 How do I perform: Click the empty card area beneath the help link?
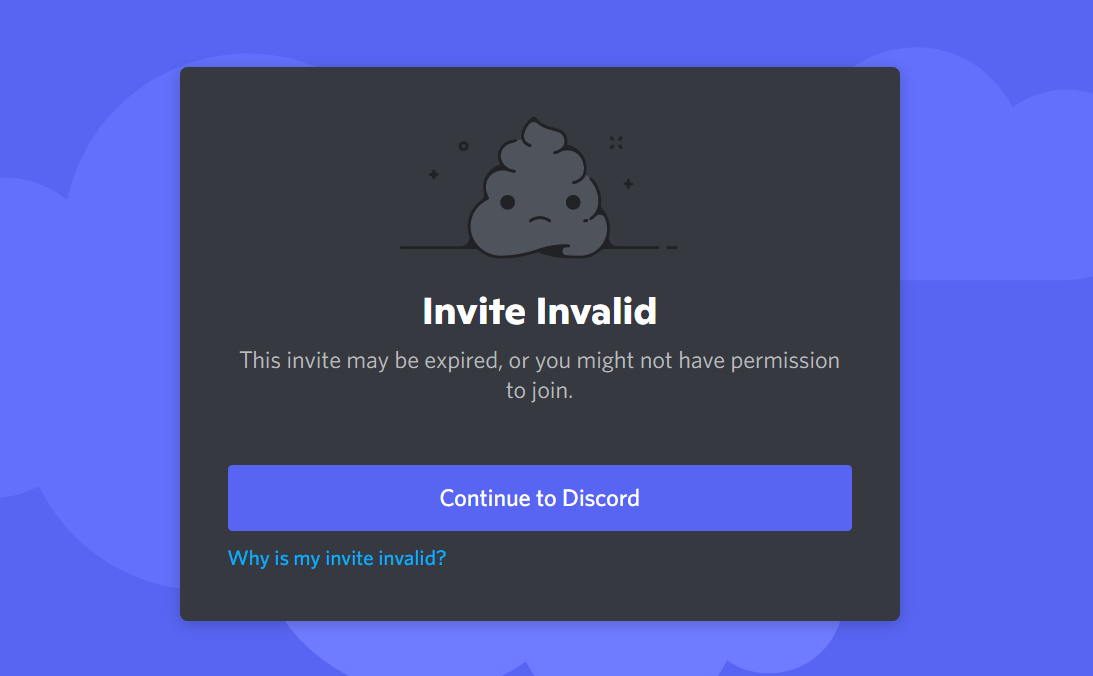coord(540,596)
